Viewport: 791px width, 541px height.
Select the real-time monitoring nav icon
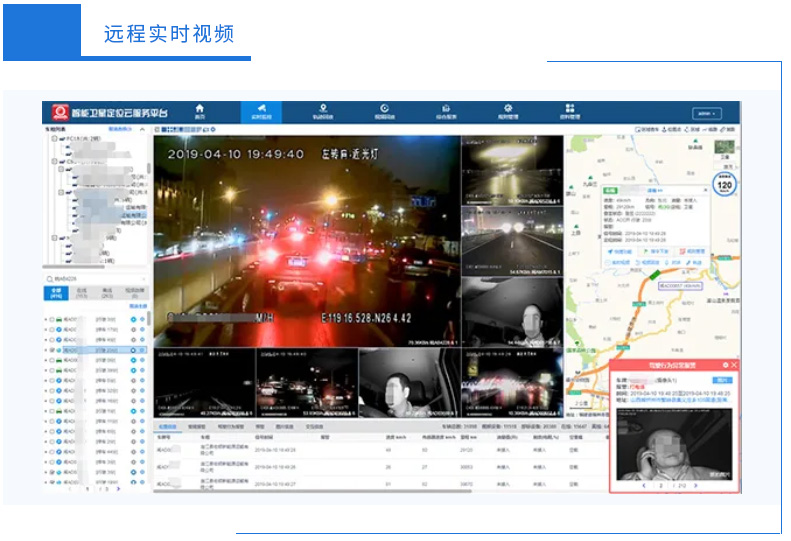[260, 110]
